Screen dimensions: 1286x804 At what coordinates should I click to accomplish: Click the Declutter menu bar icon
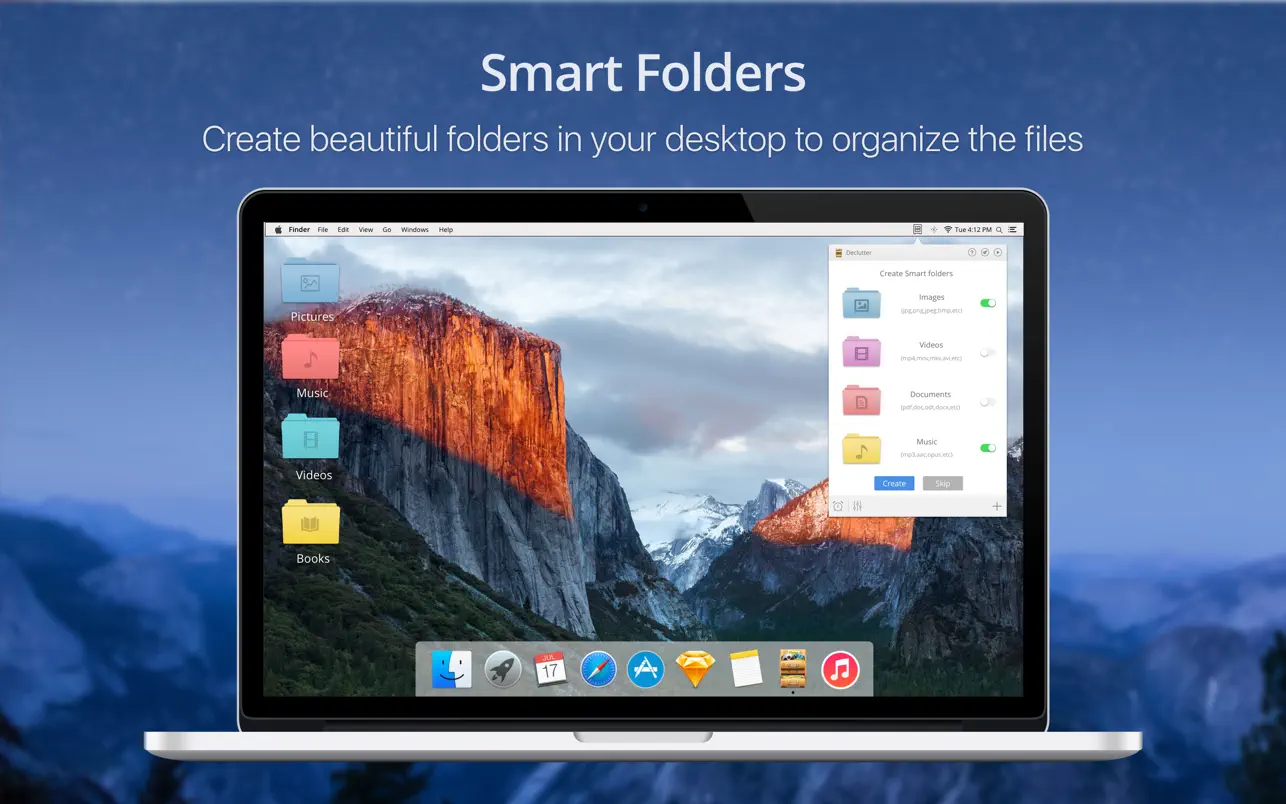point(917,230)
